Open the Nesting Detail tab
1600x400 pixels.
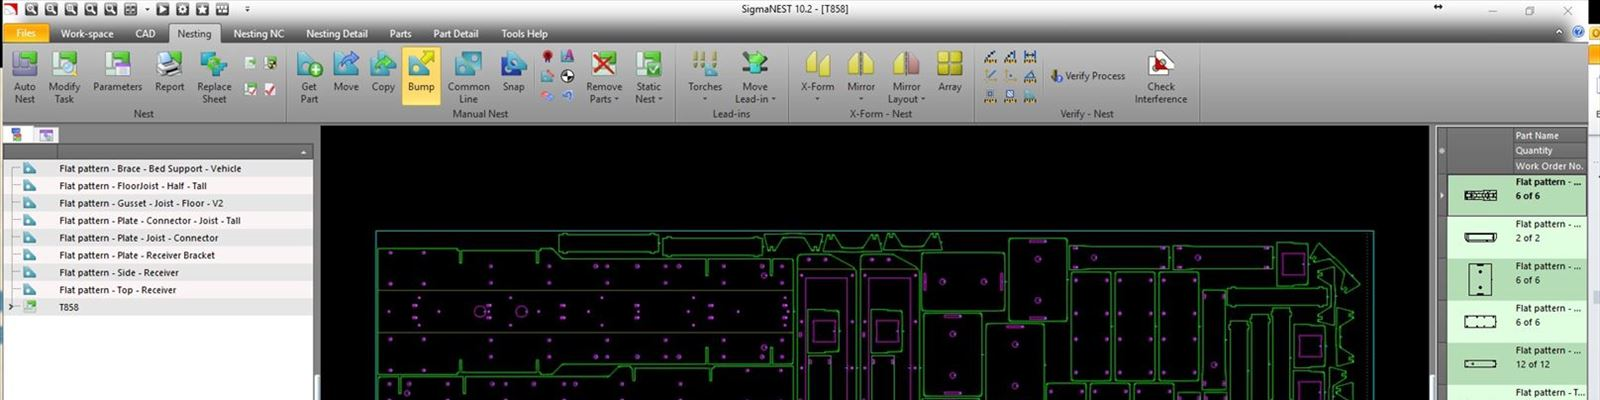[x=337, y=33]
